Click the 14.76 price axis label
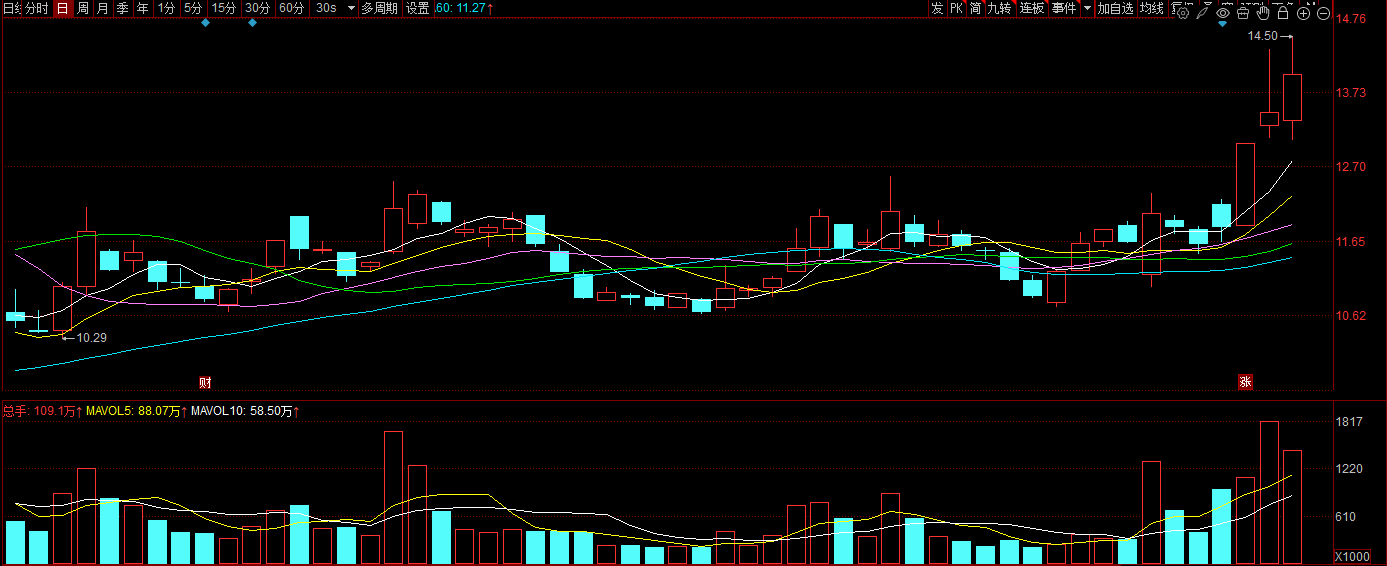 pos(1352,19)
